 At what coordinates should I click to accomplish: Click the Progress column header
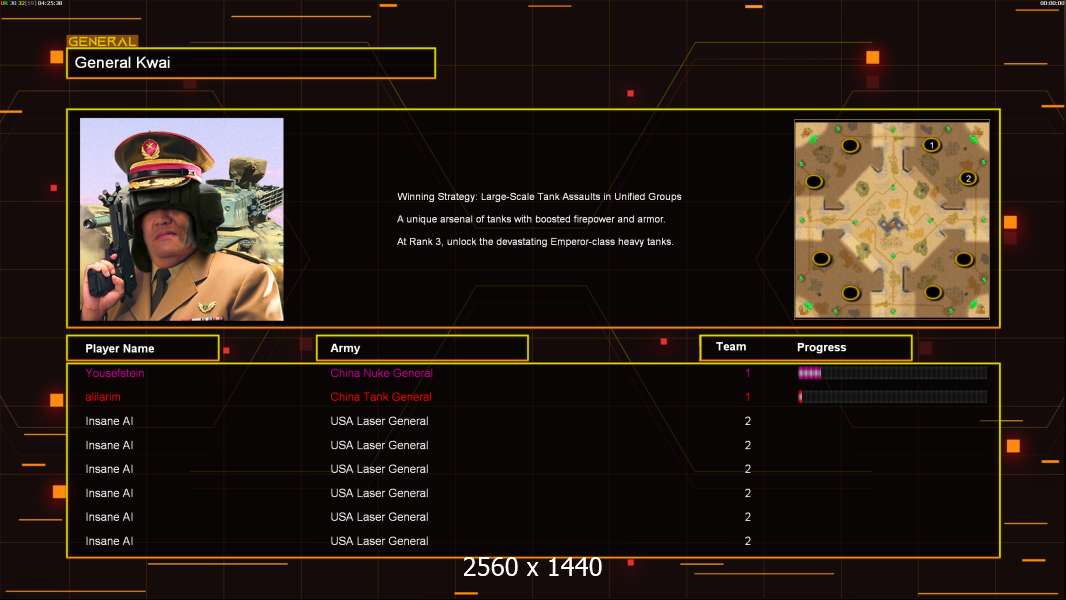(821, 348)
